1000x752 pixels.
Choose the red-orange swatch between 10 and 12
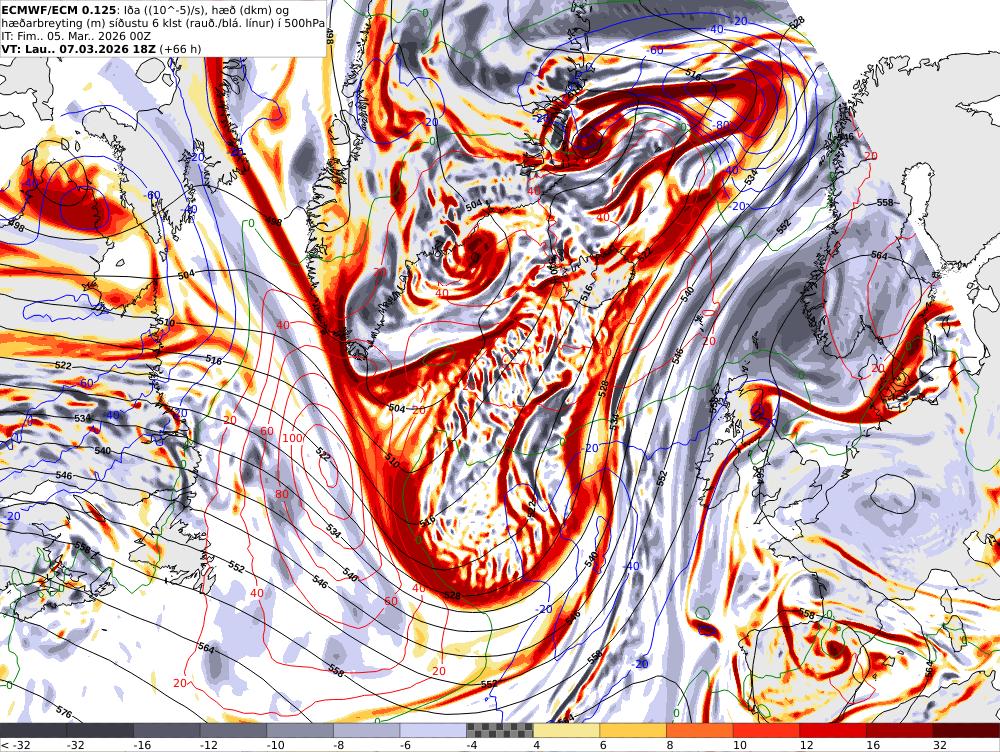tap(767, 730)
